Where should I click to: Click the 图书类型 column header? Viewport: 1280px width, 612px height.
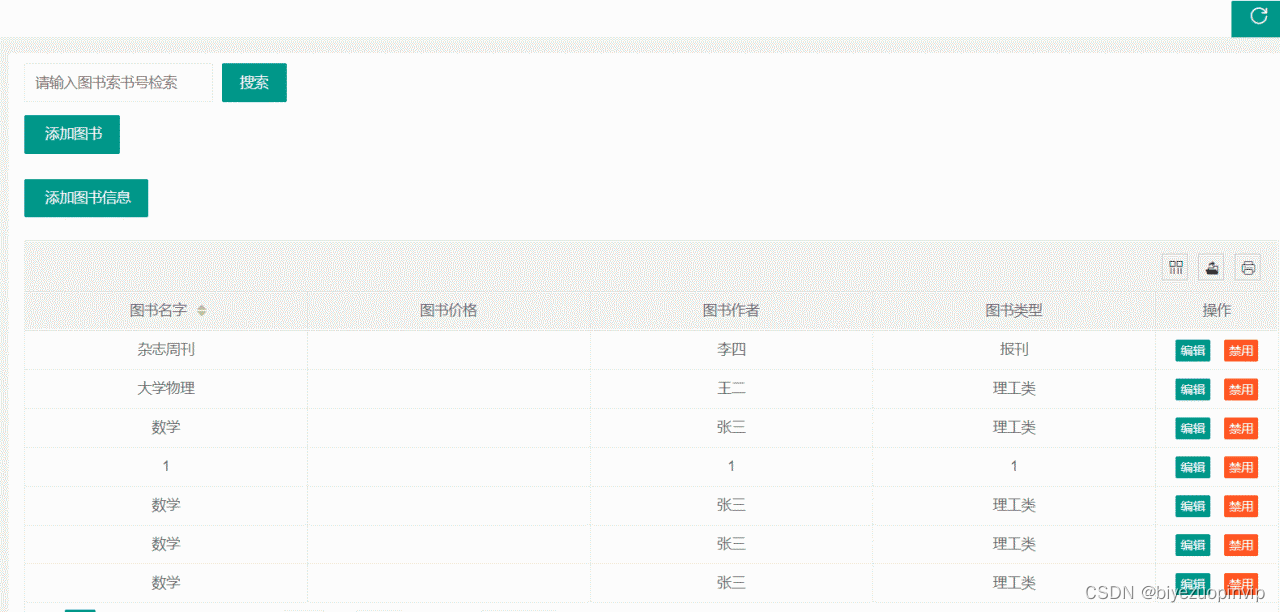[x=1014, y=310]
